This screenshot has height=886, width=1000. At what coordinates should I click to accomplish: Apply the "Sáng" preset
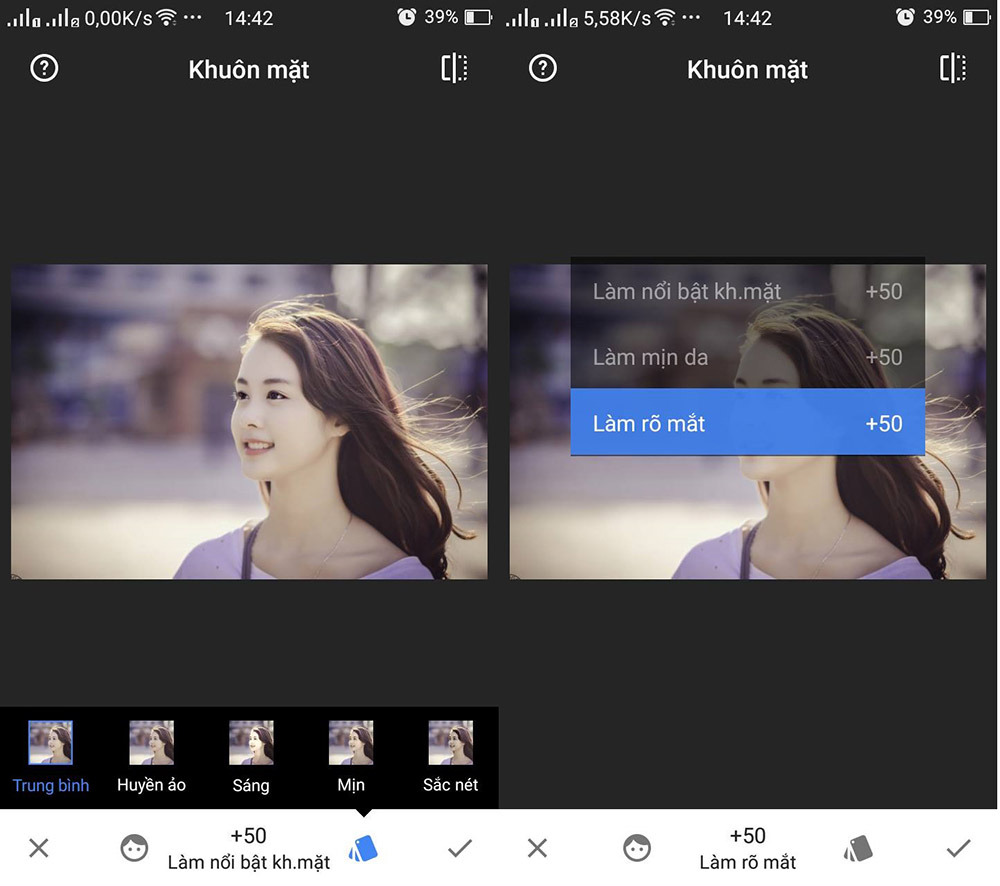[251, 744]
